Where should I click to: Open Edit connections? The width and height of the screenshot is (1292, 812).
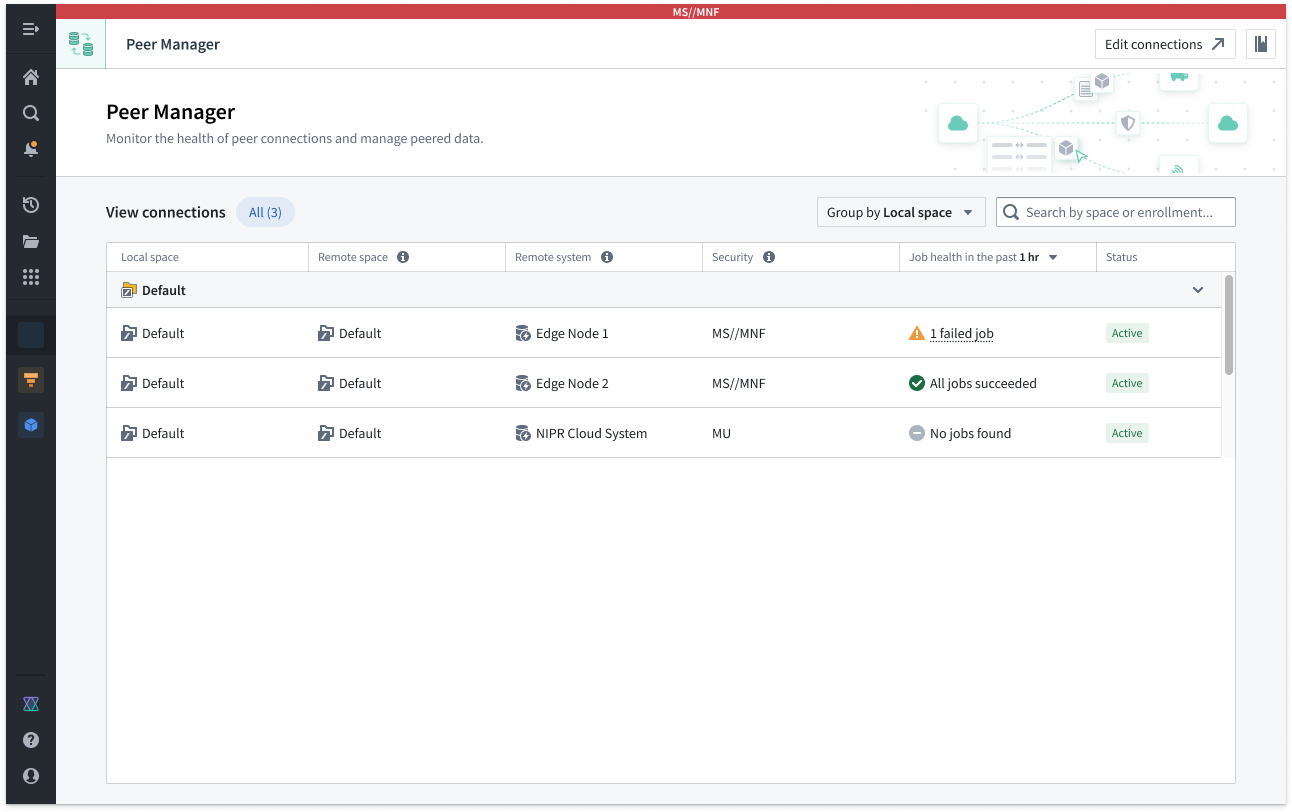[x=1164, y=44]
